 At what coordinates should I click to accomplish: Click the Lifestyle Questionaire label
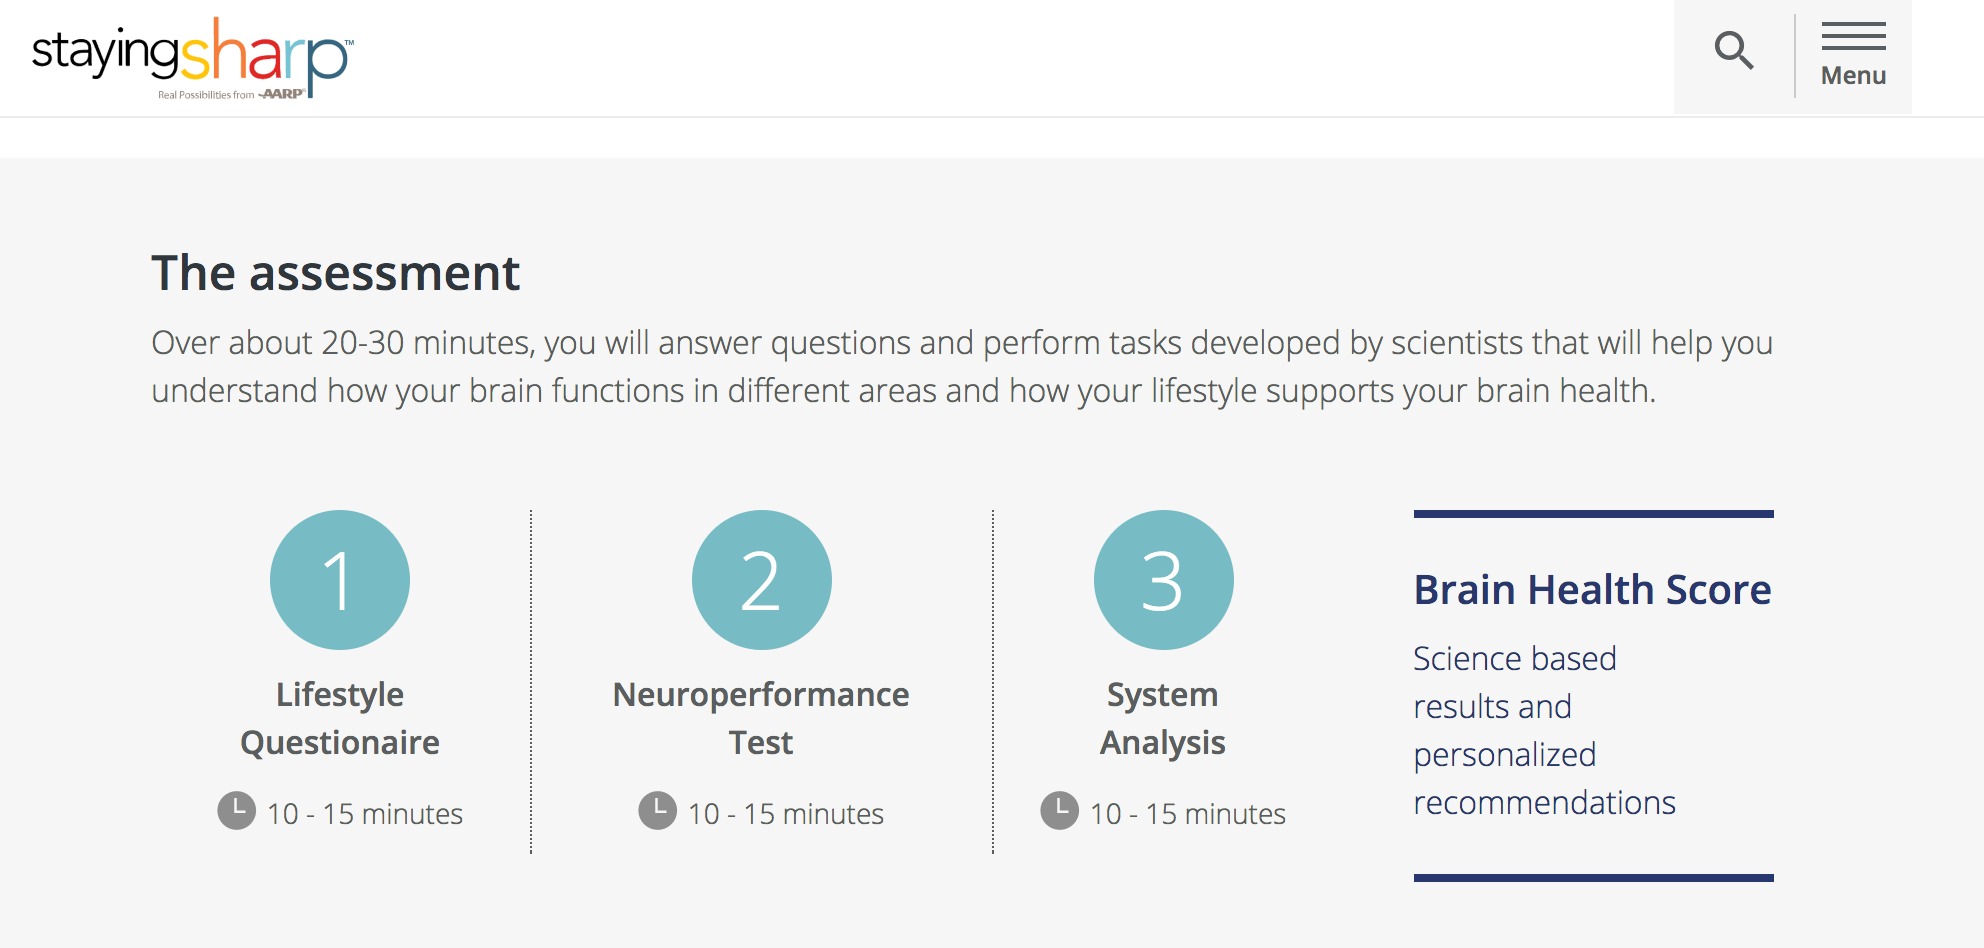[340, 718]
